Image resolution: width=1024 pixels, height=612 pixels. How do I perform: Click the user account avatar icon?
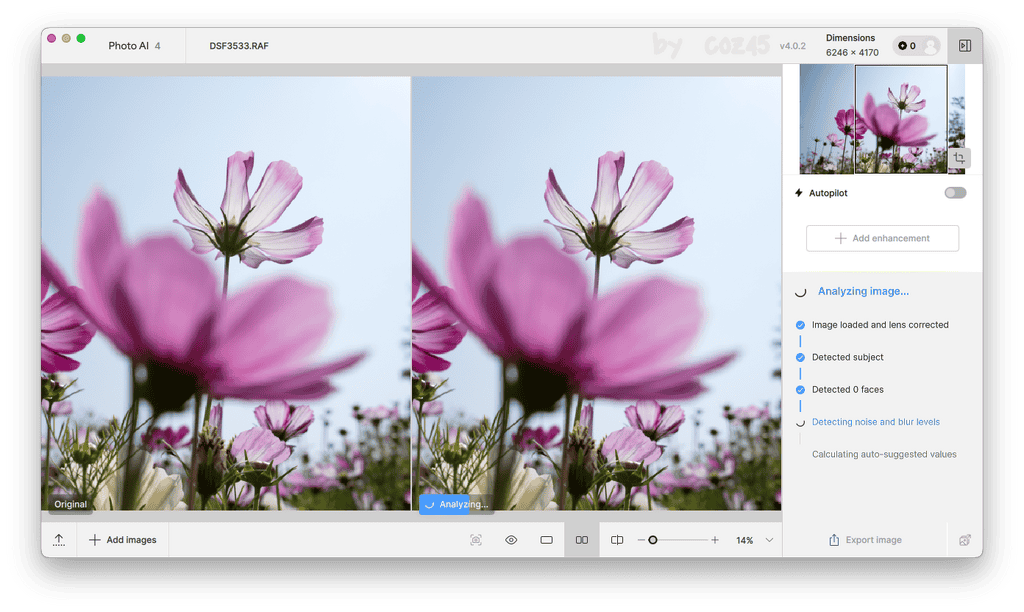(x=930, y=46)
